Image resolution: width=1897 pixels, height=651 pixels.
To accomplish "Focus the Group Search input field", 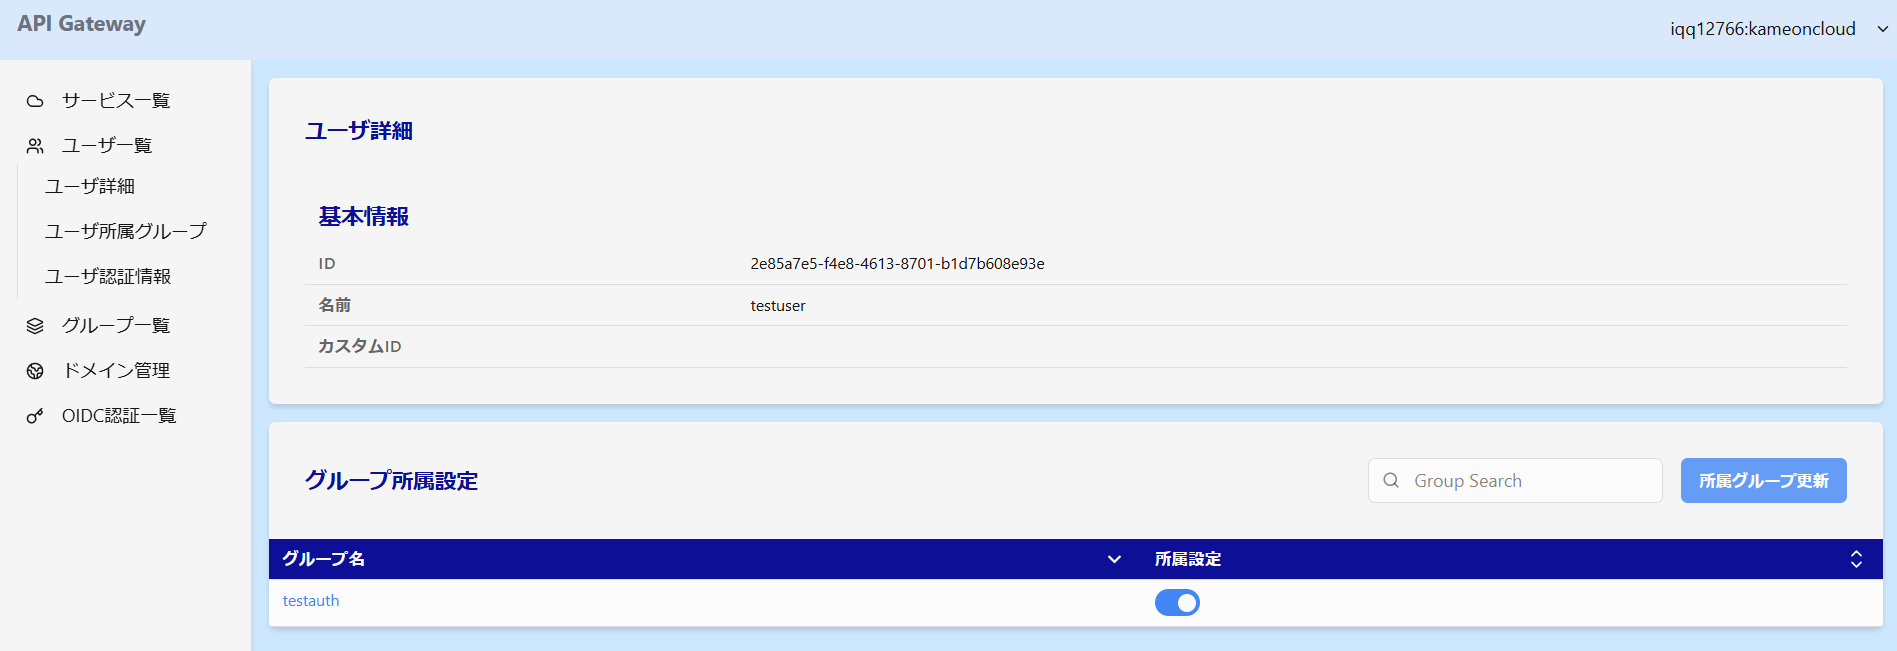I will click(1530, 481).
